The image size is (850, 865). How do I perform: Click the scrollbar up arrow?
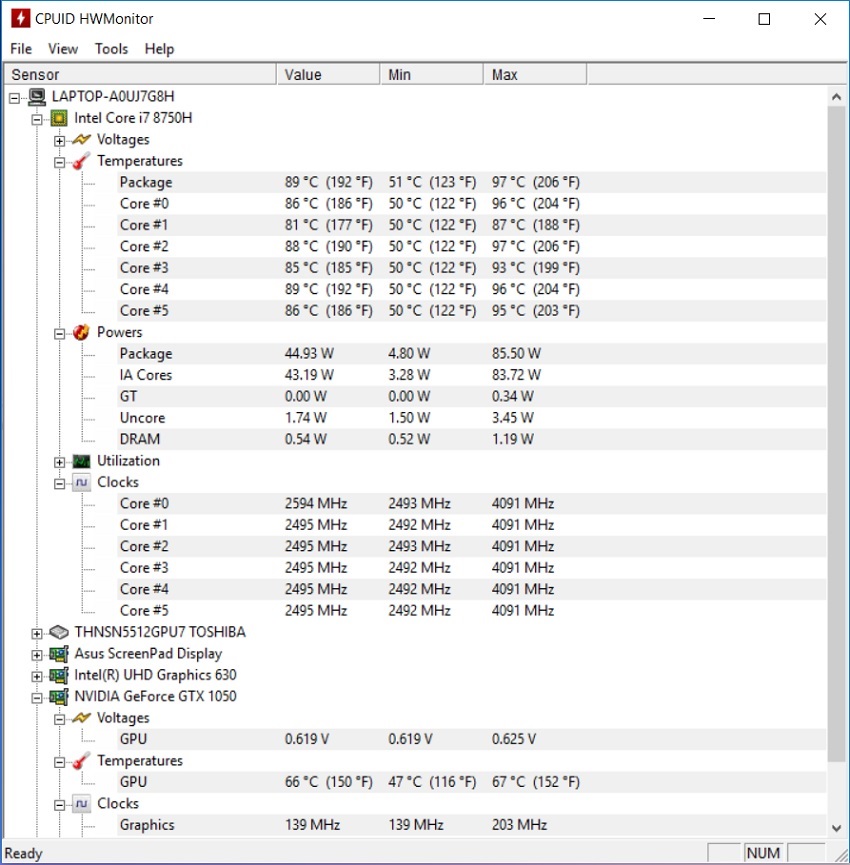836,97
